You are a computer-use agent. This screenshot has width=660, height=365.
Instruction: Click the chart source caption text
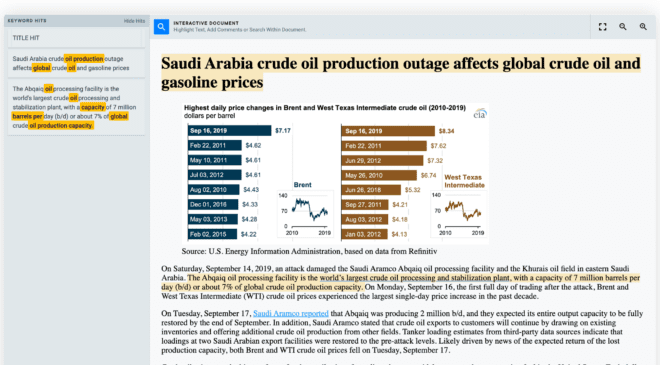point(309,251)
